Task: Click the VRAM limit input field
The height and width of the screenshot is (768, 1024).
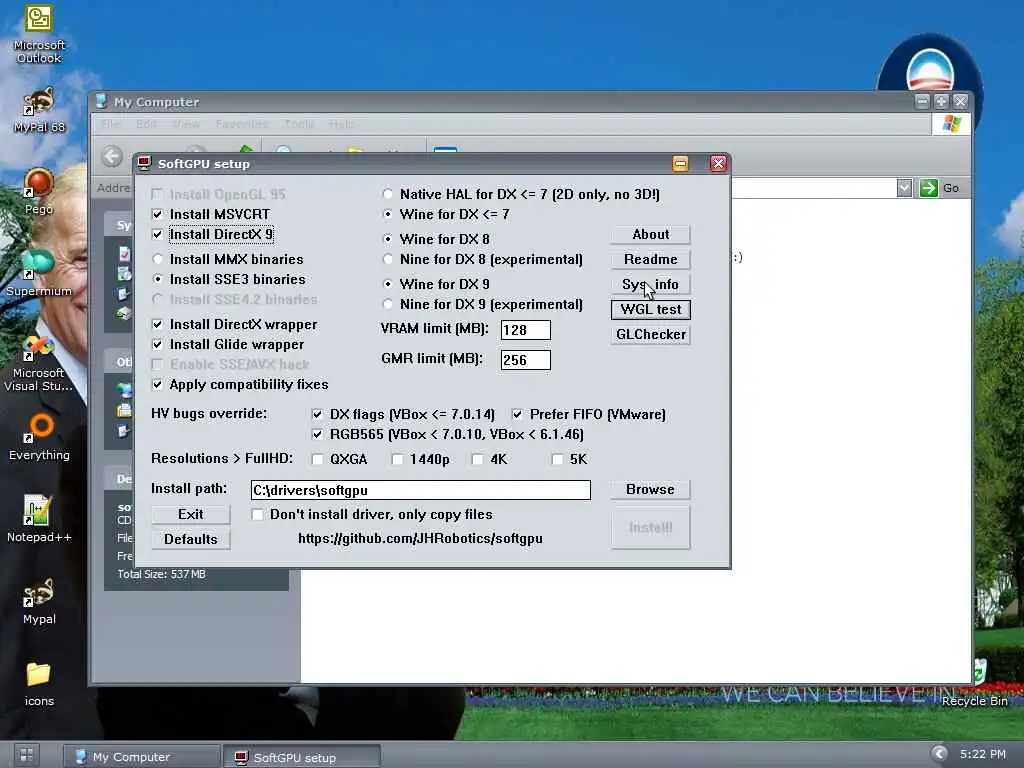Action: pyautogui.click(x=526, y=330)
